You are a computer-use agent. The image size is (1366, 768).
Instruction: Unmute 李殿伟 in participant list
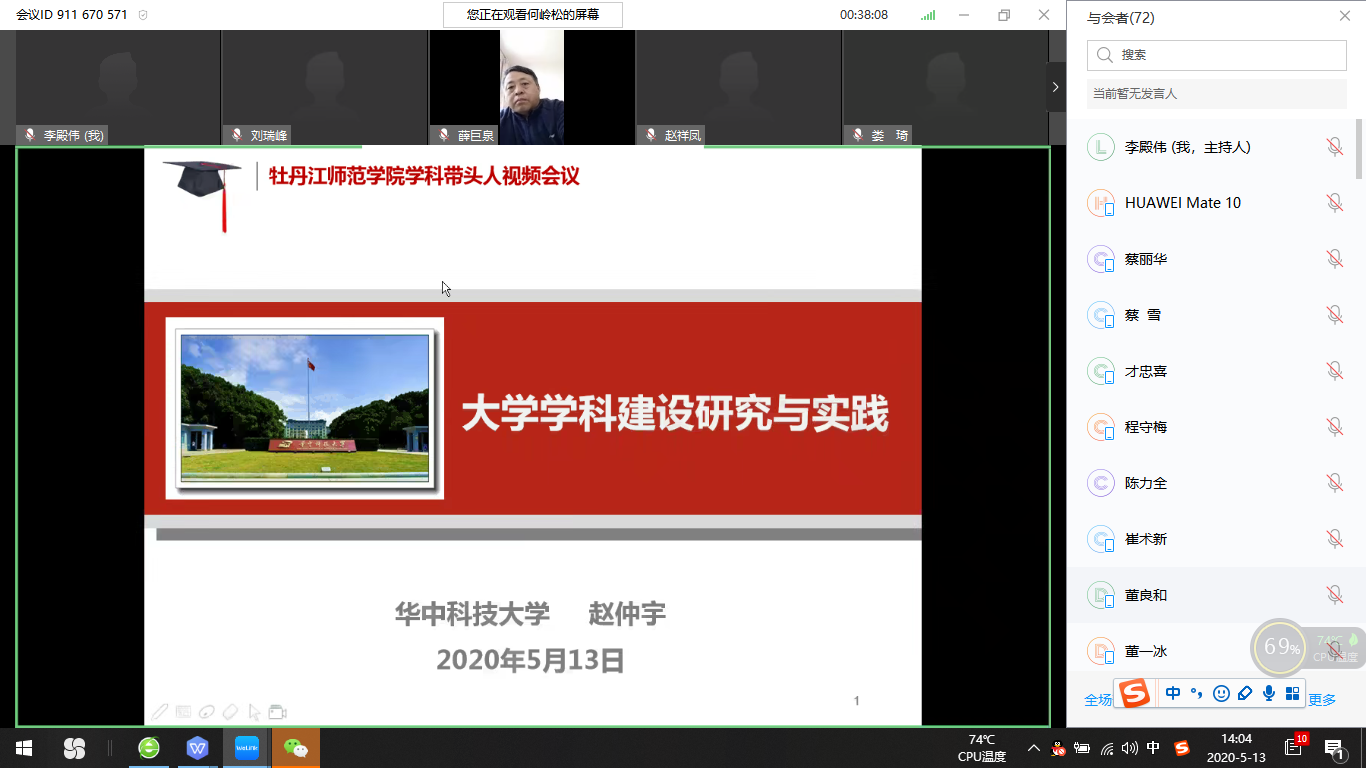[x=1334, y=147]
